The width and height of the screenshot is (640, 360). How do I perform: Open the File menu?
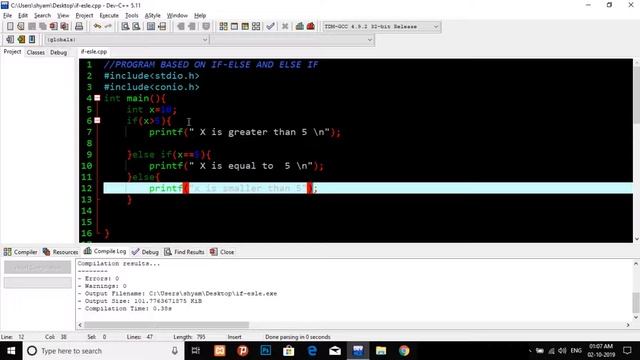7,16
